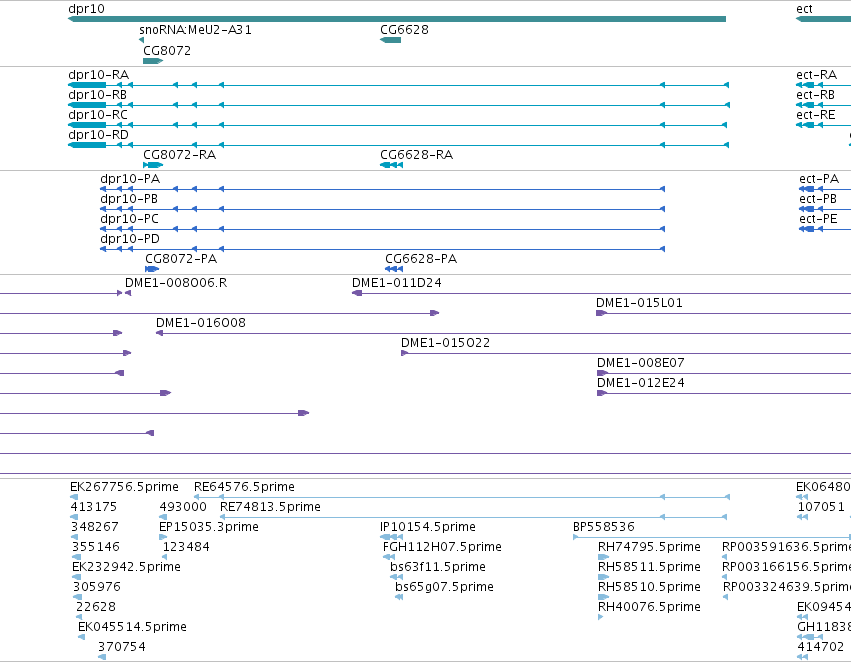Click the BP558536 feature
This screenshot has width=851, height=662.
pos(712,537)
